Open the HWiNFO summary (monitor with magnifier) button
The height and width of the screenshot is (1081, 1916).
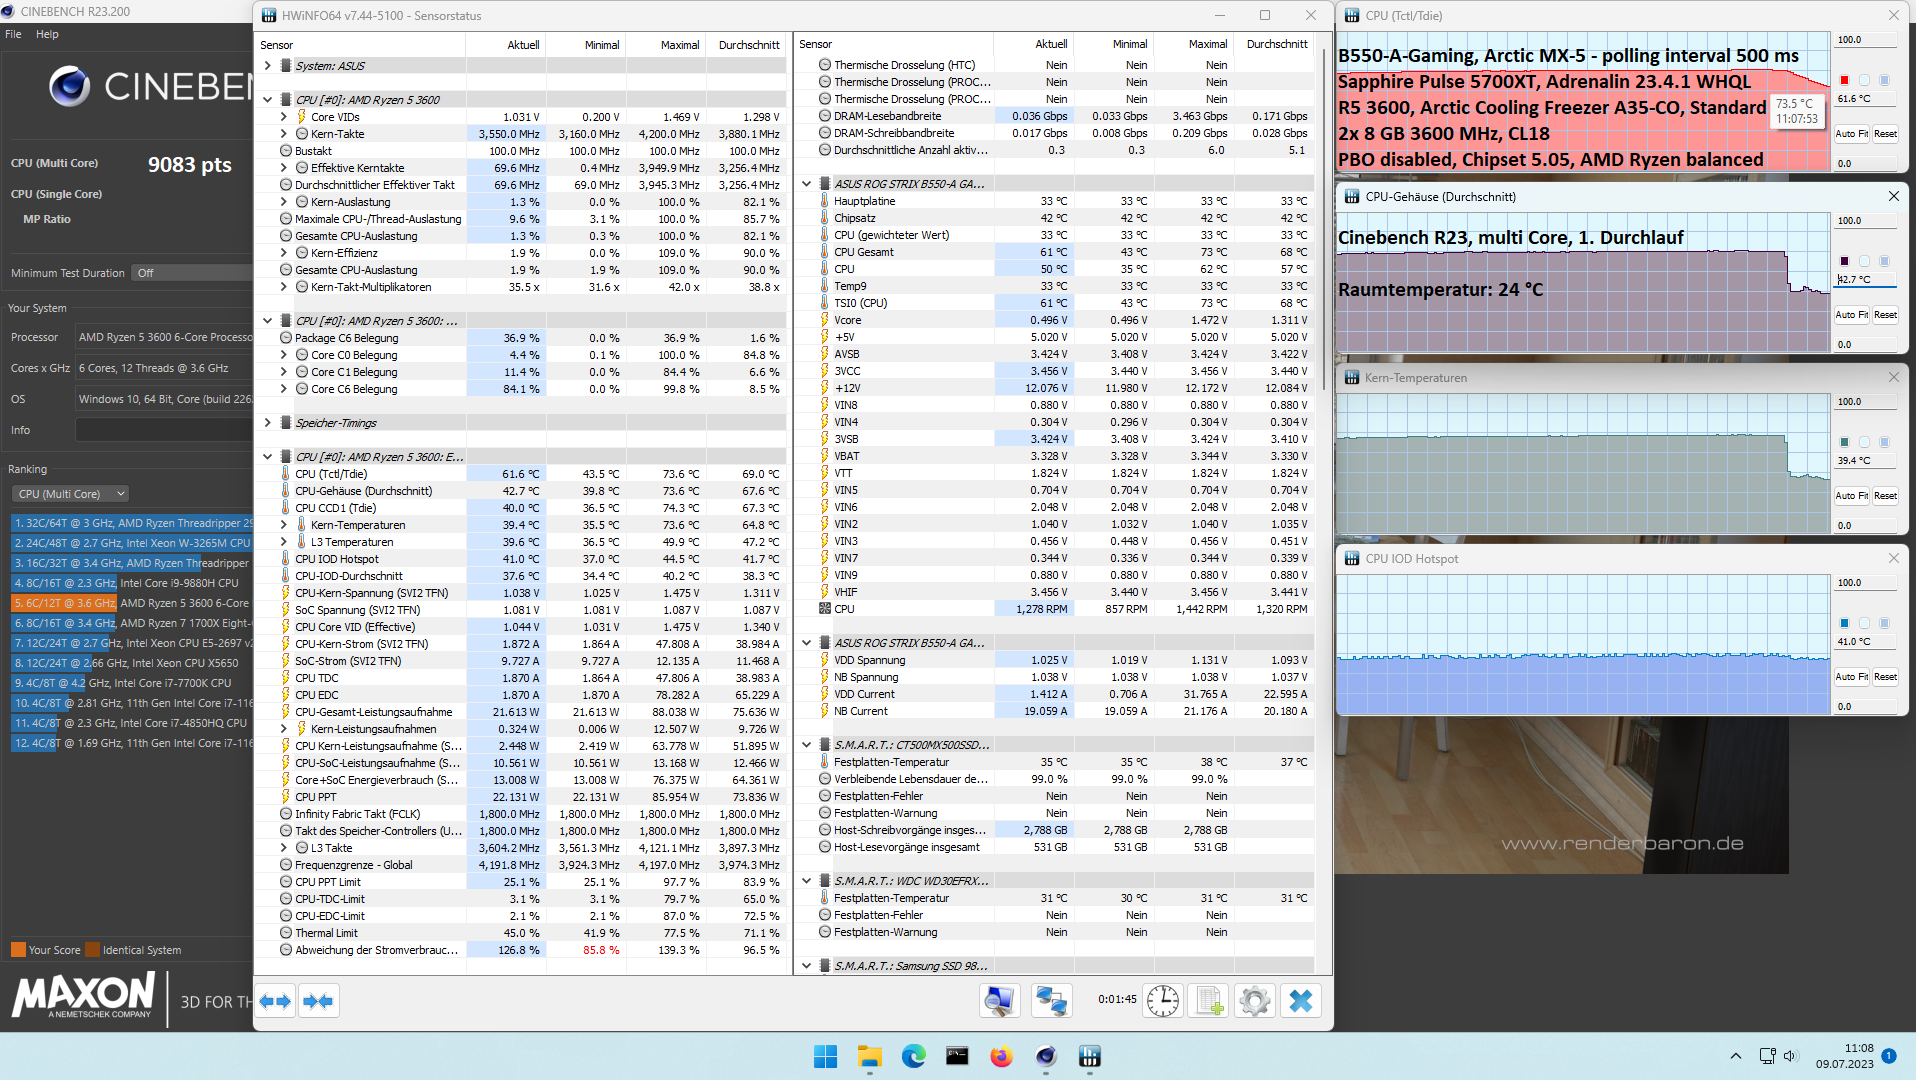999,1001
